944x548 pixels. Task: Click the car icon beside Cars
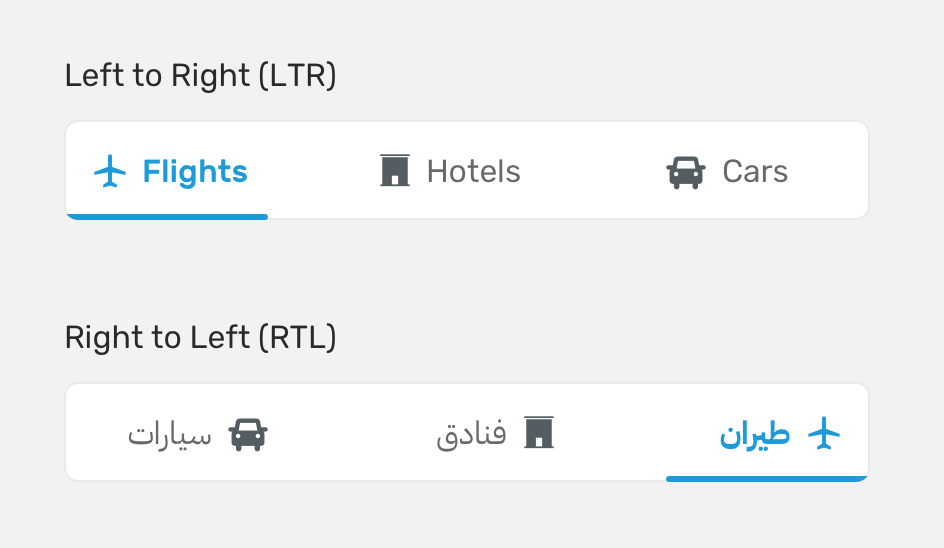click(685, 172)
